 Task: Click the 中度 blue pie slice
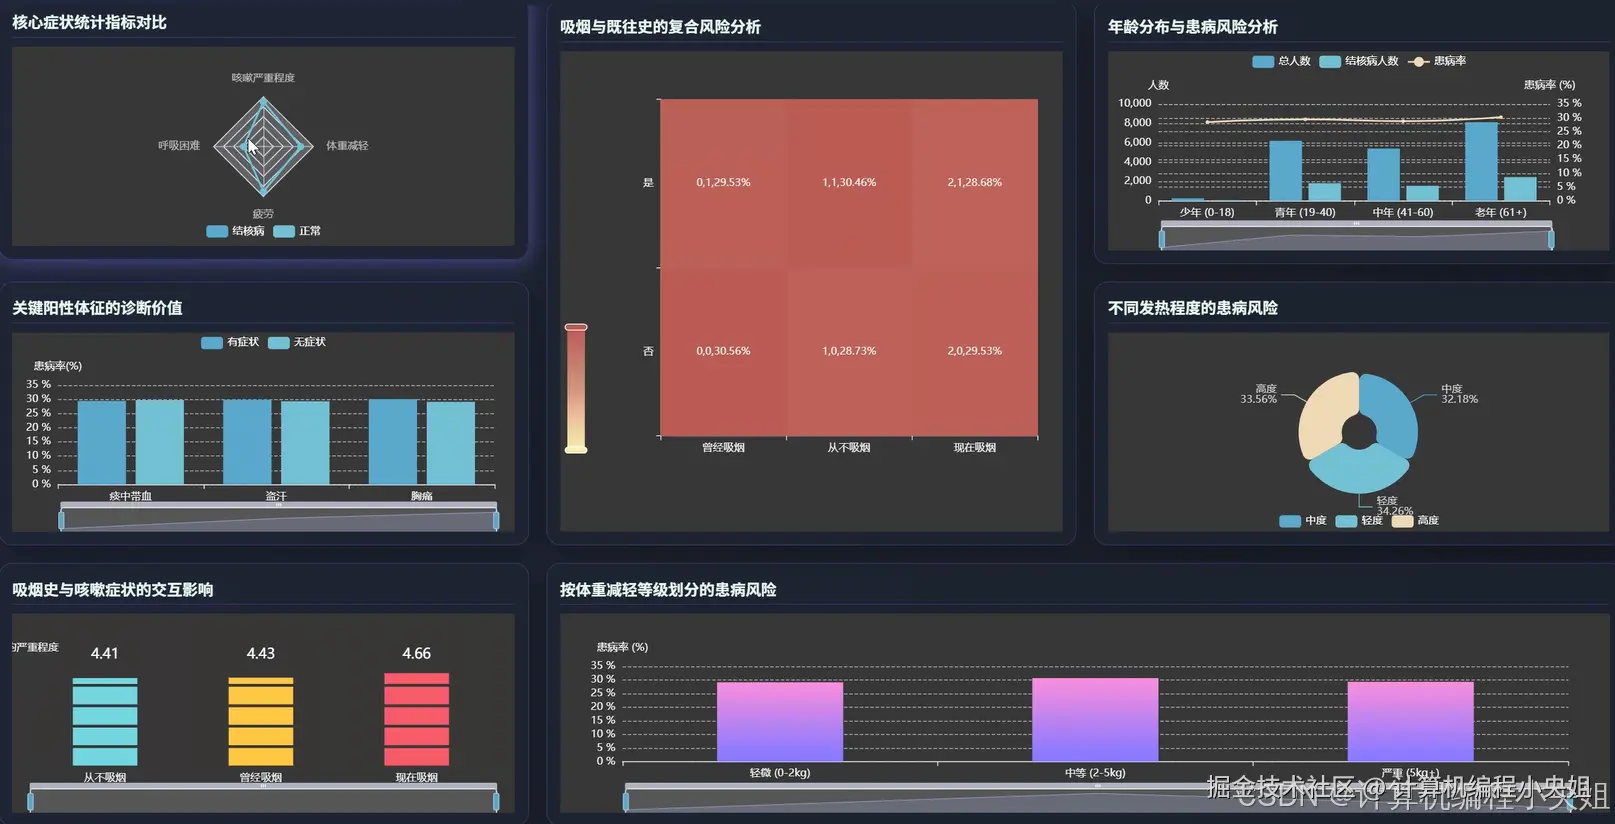pos(1396,414)
